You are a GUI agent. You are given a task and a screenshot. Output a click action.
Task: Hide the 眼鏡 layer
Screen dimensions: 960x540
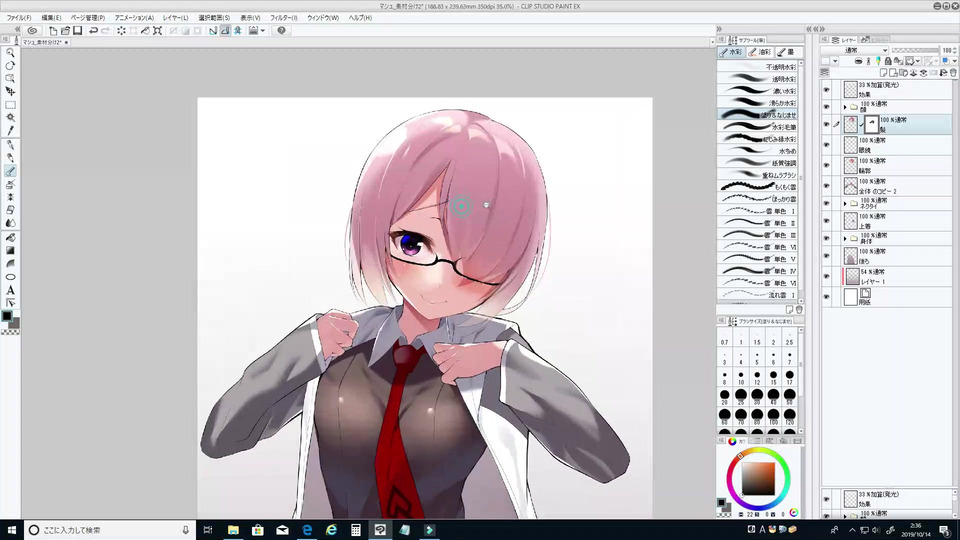[827, 145]
